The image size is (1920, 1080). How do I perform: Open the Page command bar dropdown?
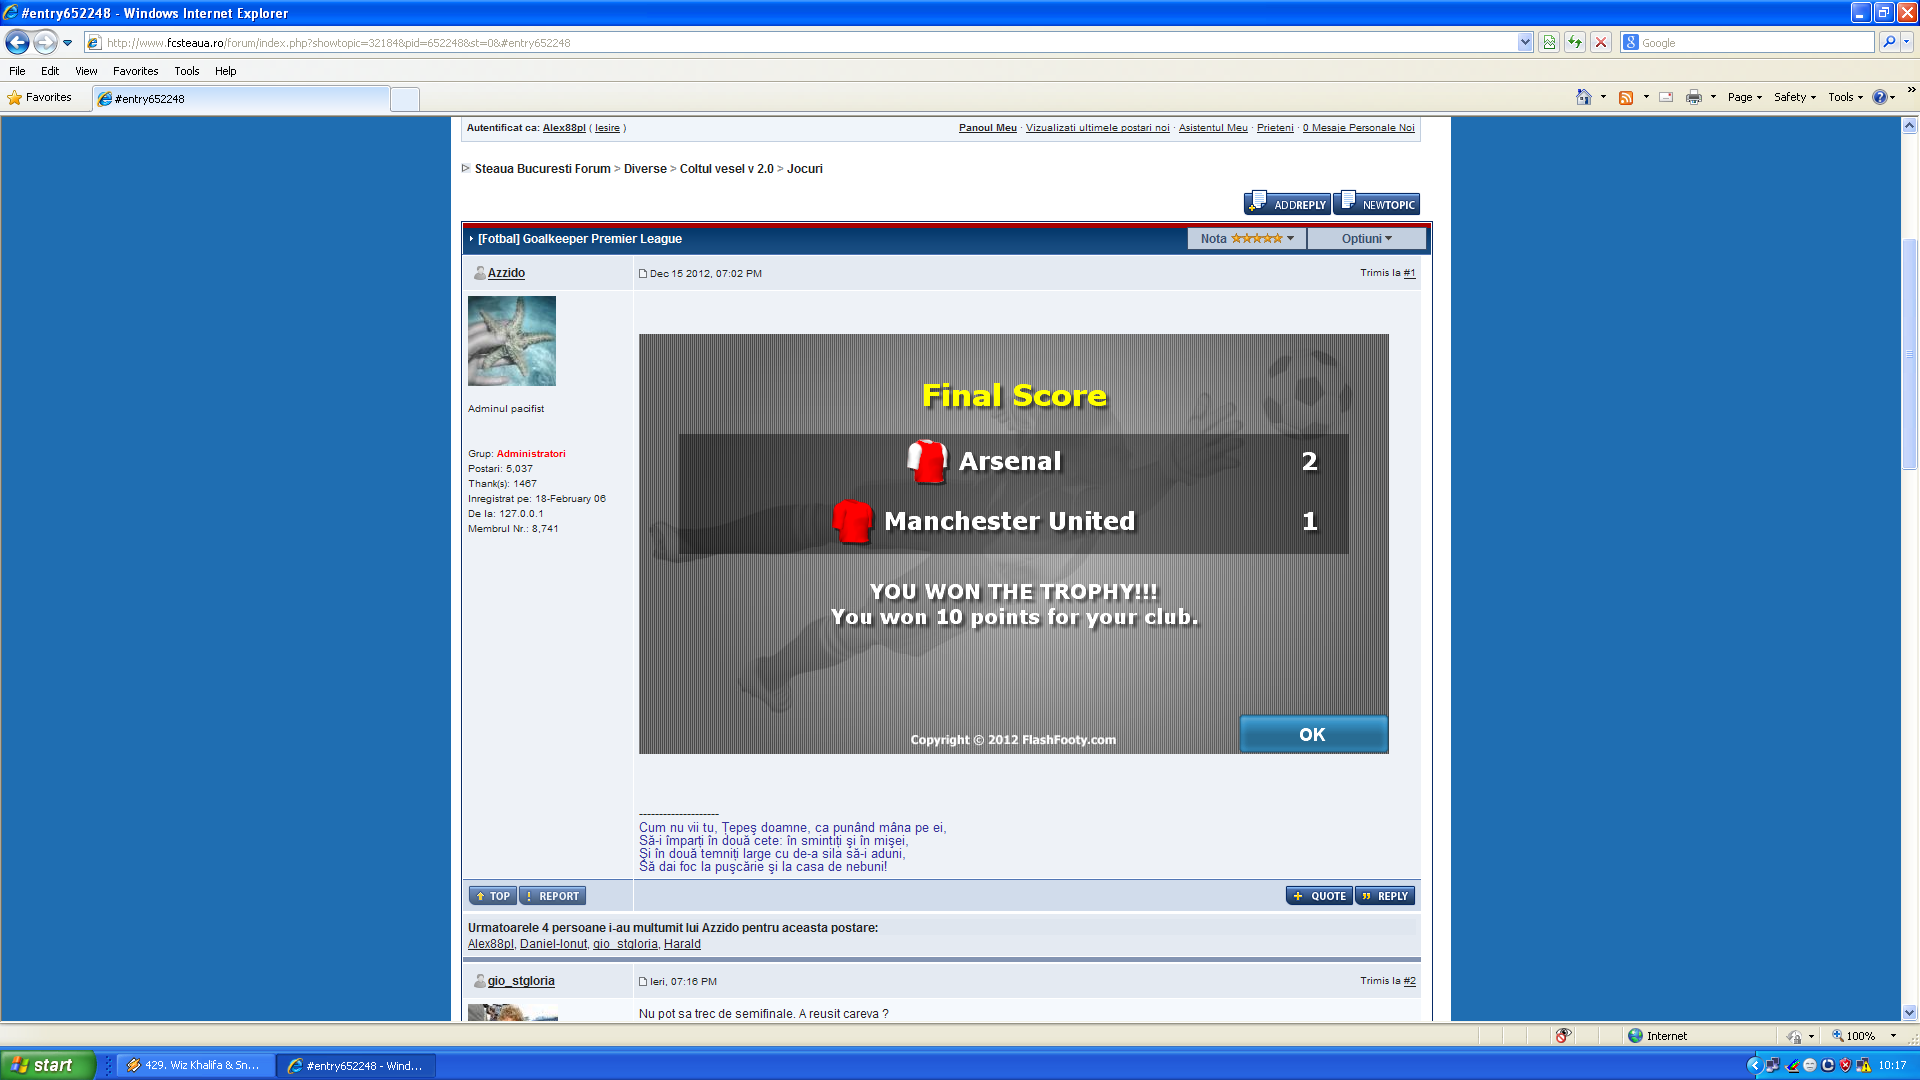[1745, 97]
